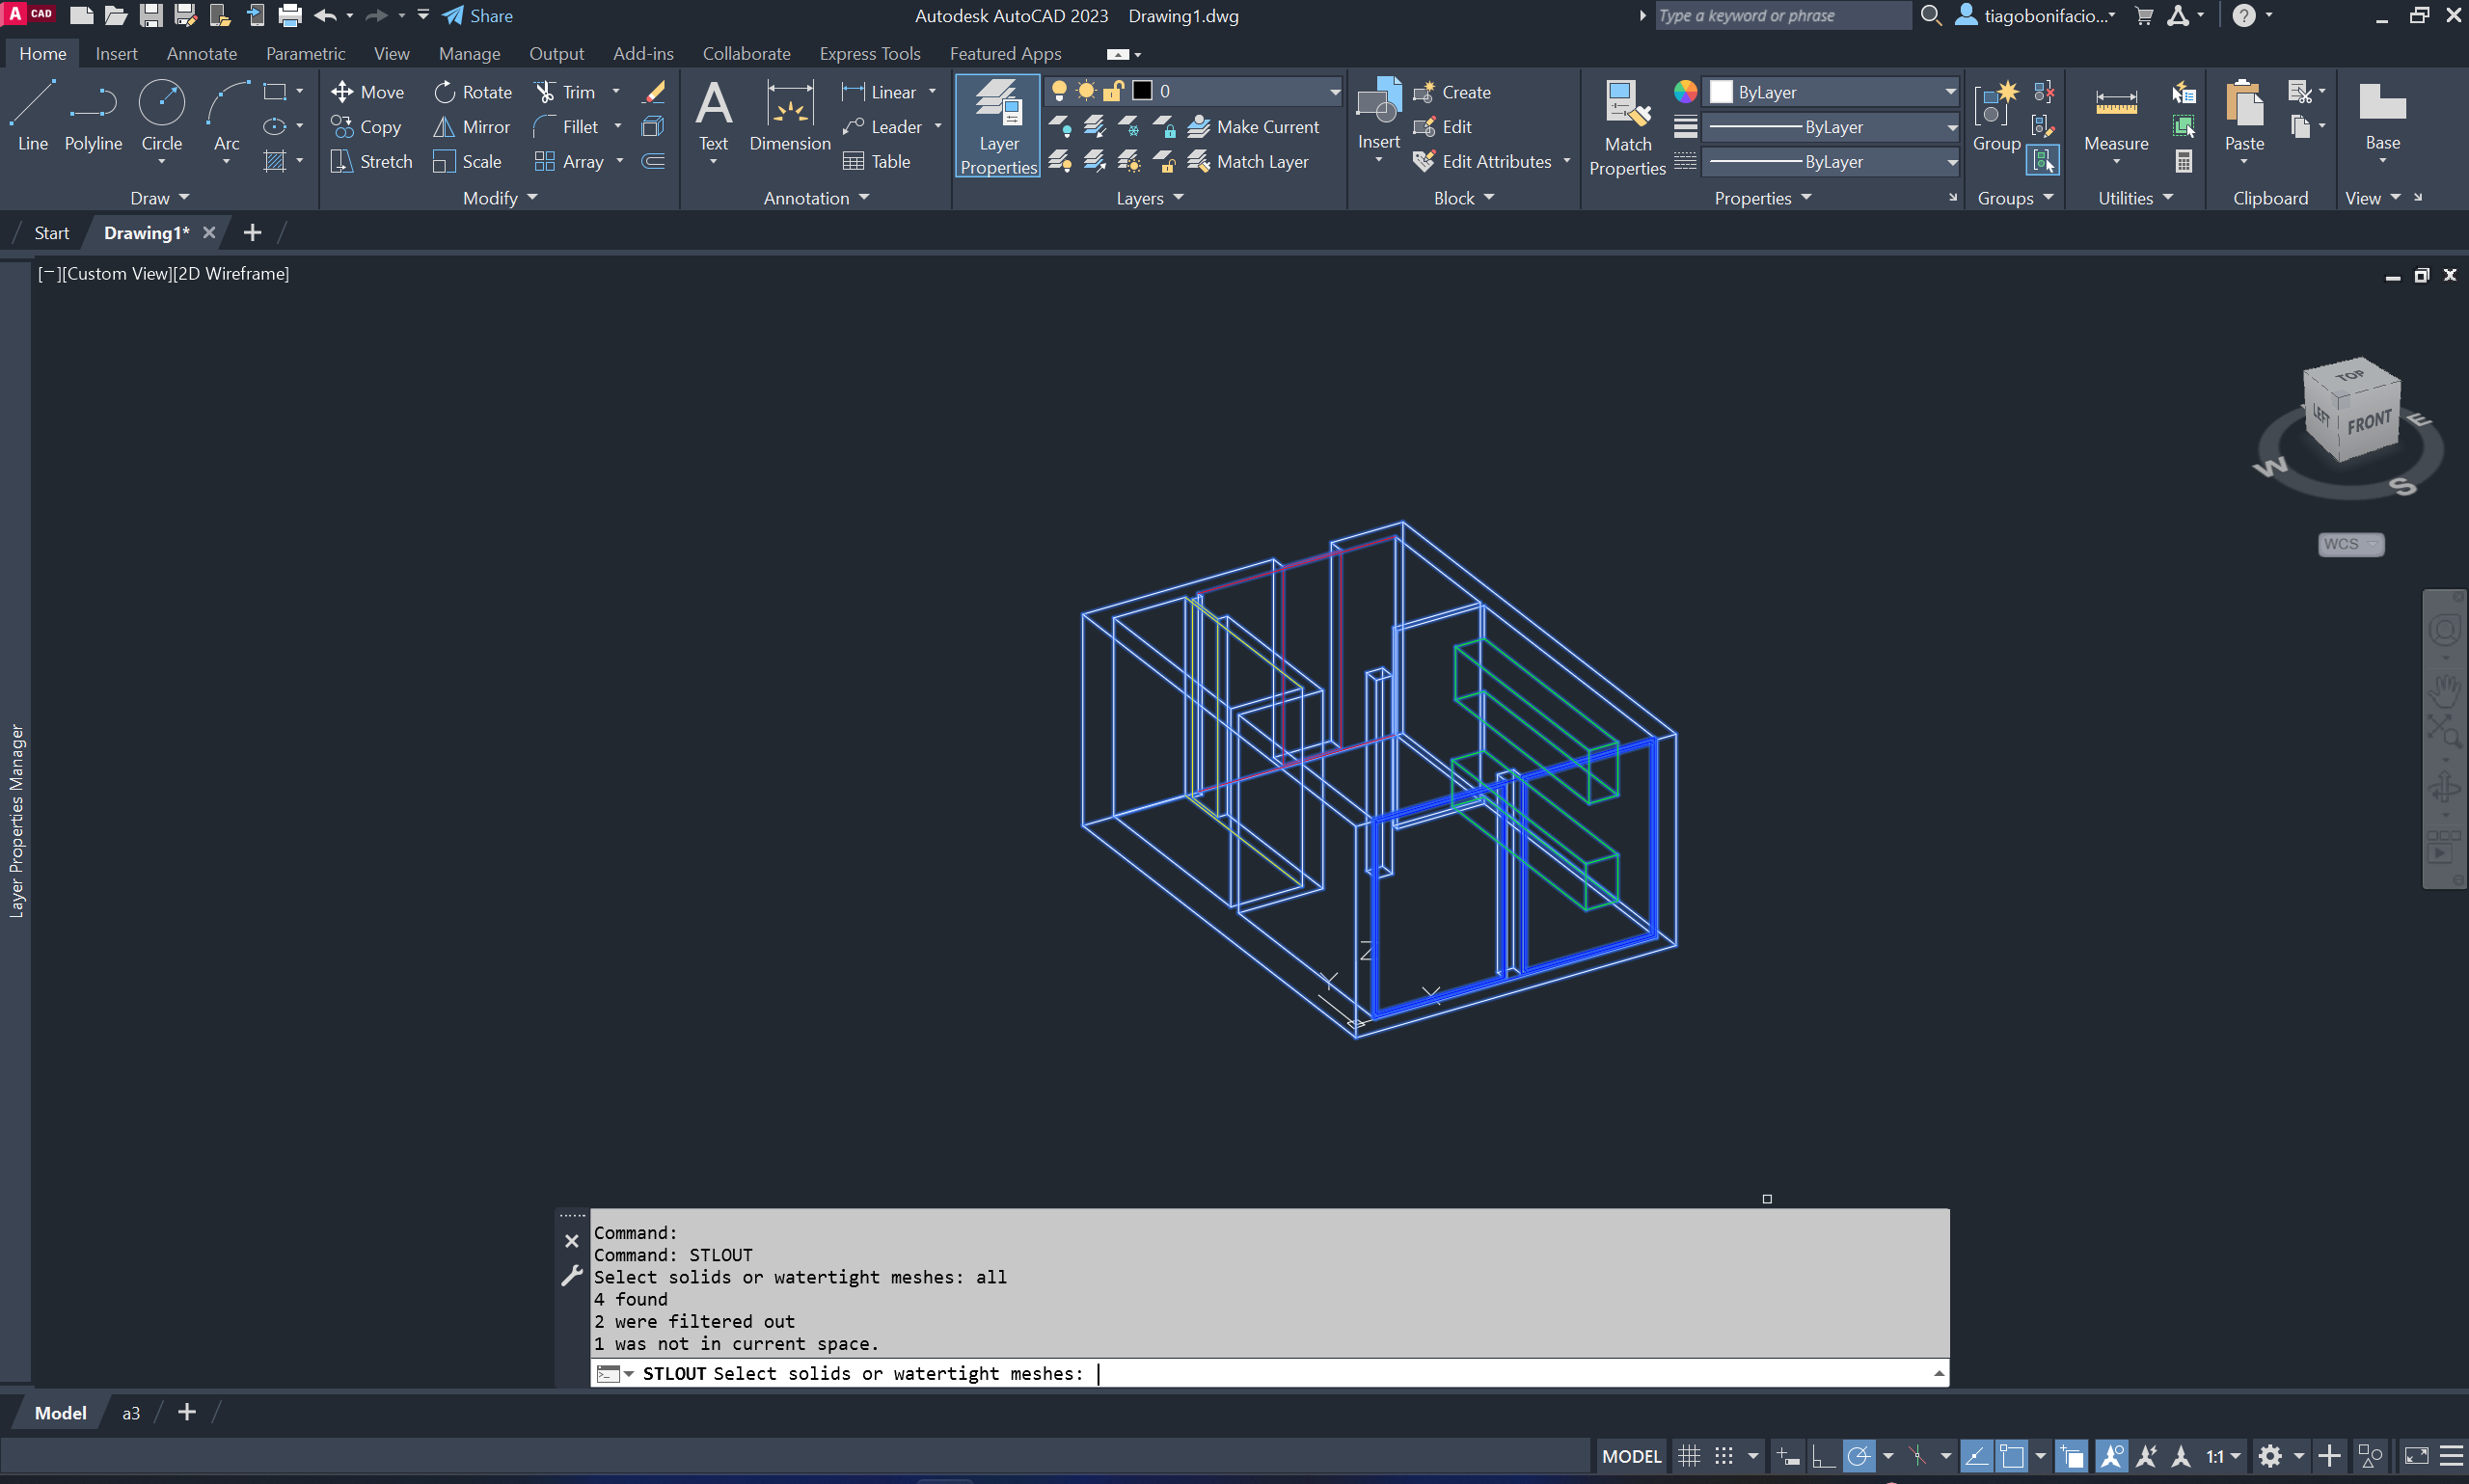The image size is (2469, 1484).
Task: Open the WCS coordinate system dropdown
Action: pos(2350,544)
